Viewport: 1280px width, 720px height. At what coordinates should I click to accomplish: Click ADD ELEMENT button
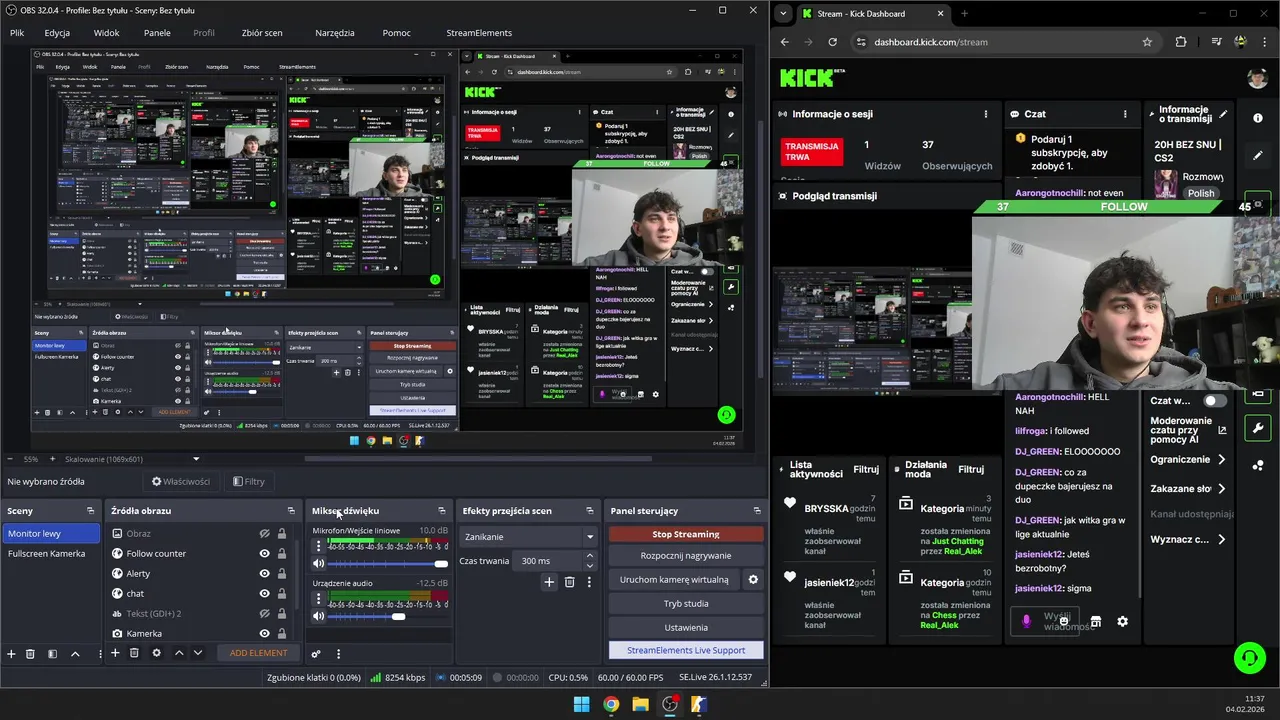pyautogui.click(x=258, y=653)
